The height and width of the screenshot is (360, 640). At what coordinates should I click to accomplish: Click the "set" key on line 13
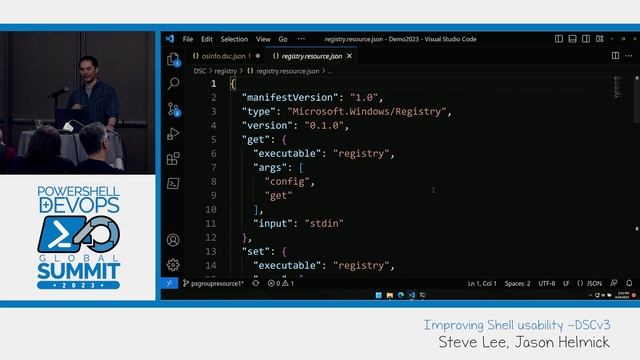256,251
